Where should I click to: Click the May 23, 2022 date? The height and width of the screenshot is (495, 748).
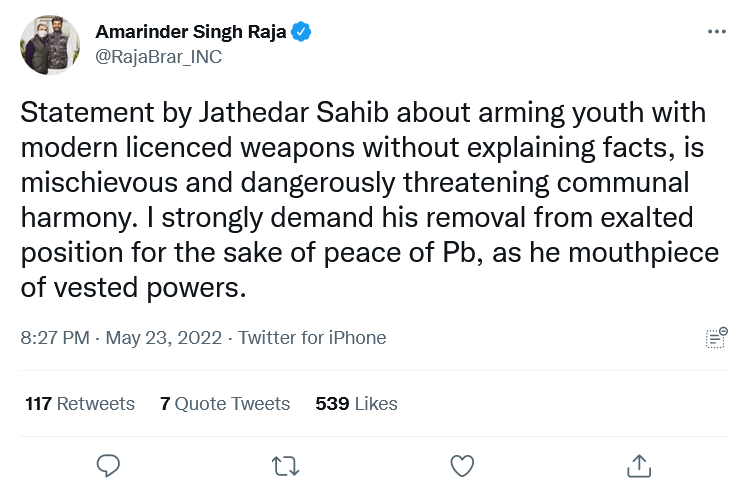(165, 338)
